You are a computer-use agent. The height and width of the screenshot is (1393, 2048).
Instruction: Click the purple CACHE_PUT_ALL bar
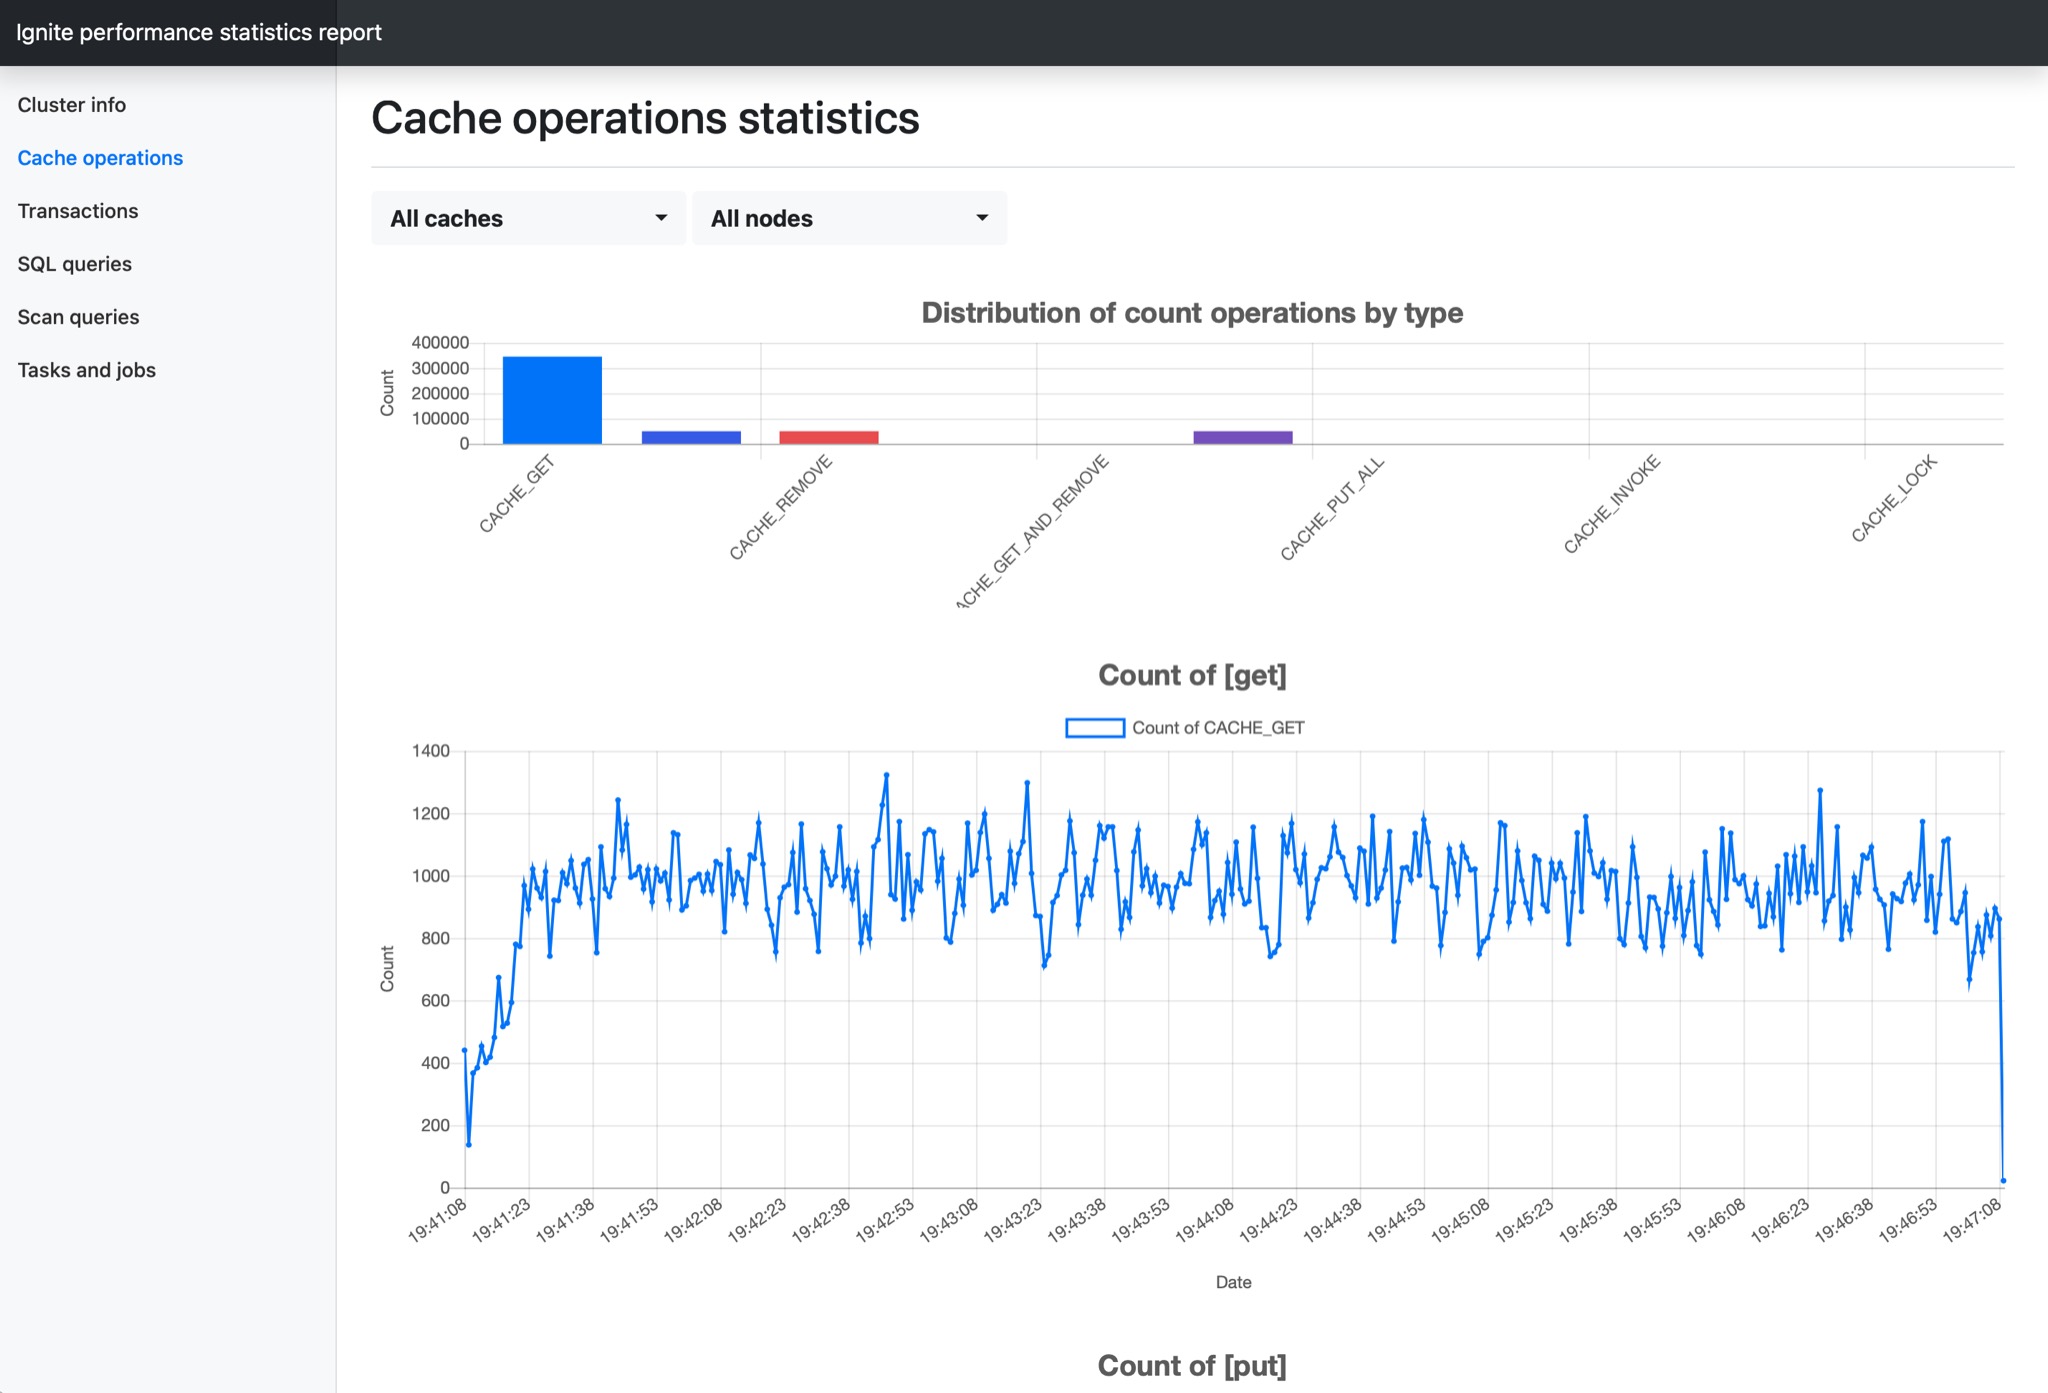pyautogui.click(x=1243, y=434)
